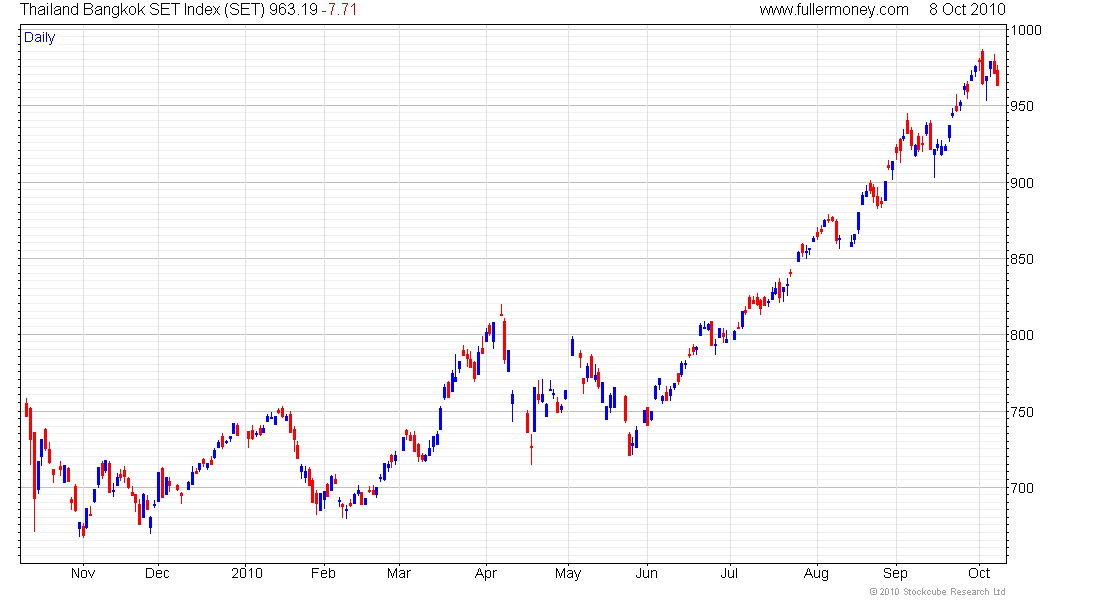Click the Sep date axis label
Screen dimensions: 1100x600
(895, 573)
